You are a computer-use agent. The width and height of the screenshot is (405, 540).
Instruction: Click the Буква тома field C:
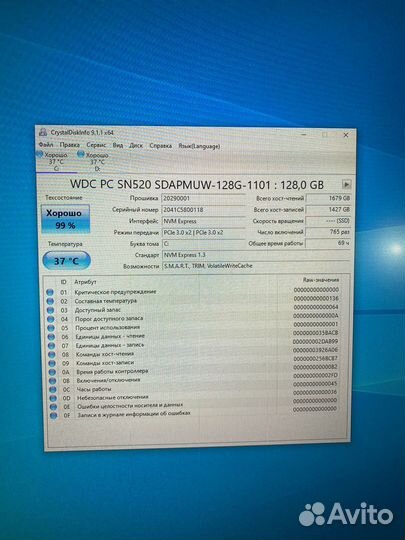click(x=203, y=243)
